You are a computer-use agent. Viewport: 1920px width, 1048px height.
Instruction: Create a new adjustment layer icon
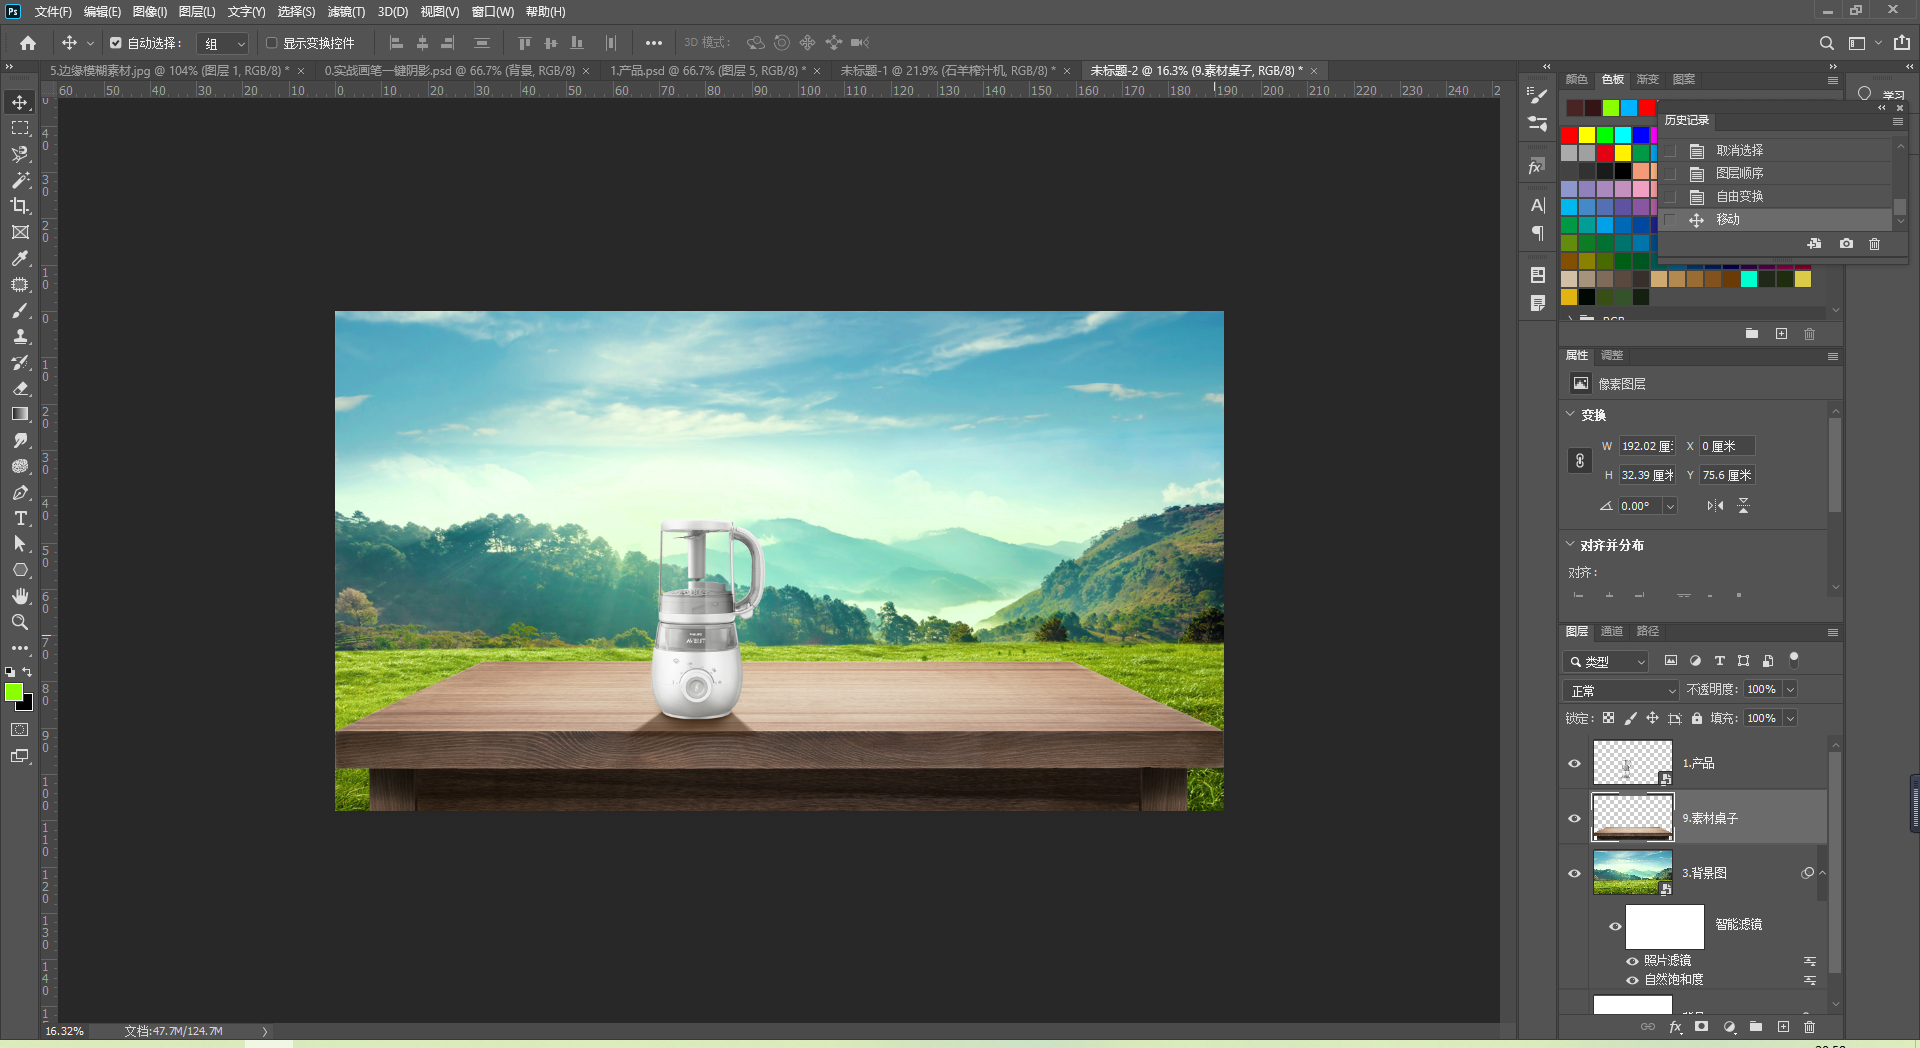tap(1729, 1027)
